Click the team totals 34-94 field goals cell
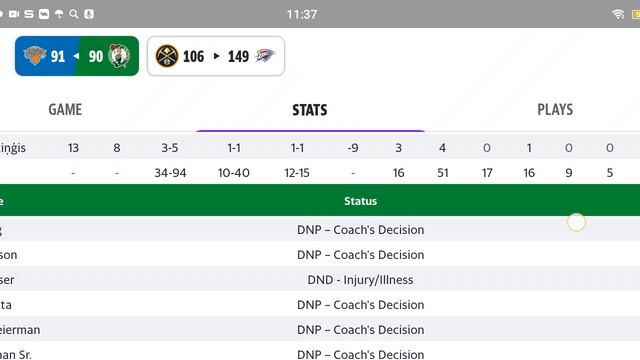Screen dimensions: 640x360 [170, 173]
